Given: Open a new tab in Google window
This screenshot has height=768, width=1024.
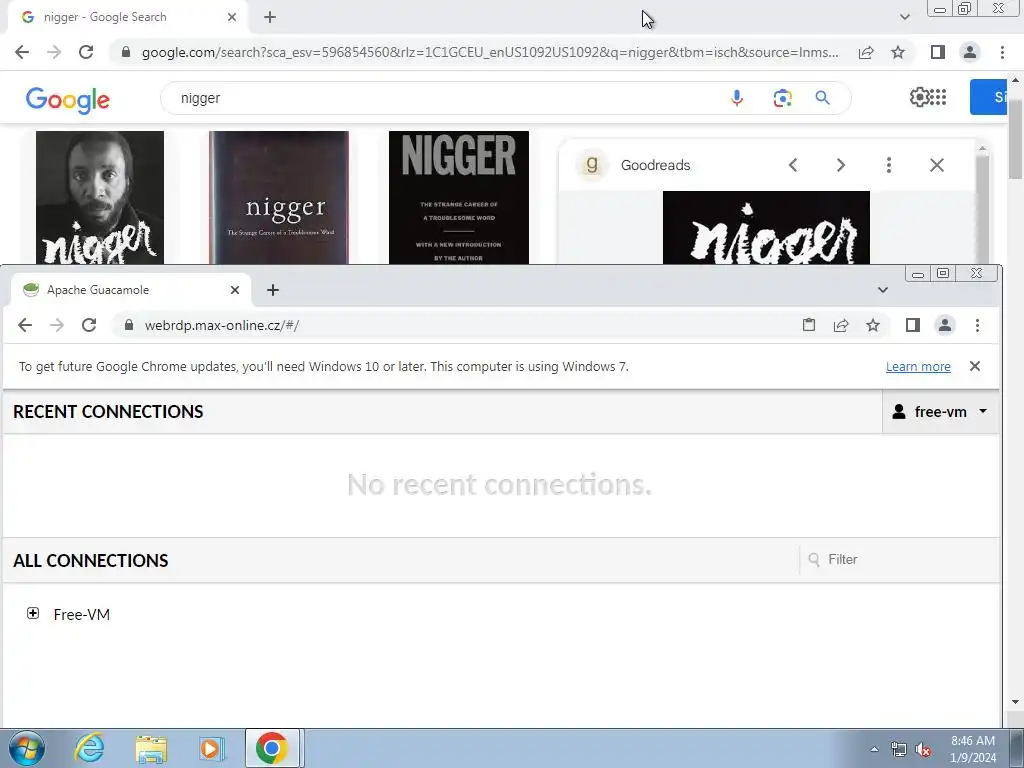Looking at the screenshot, I should [270, 17].
